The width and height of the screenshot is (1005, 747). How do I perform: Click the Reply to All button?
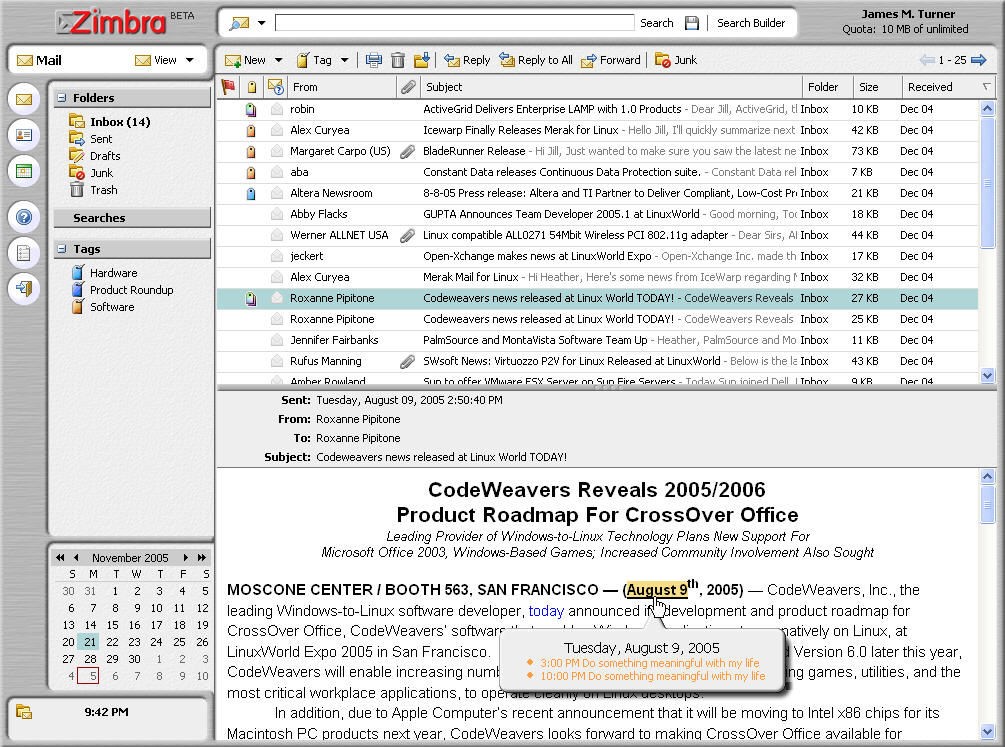[536, 60]
